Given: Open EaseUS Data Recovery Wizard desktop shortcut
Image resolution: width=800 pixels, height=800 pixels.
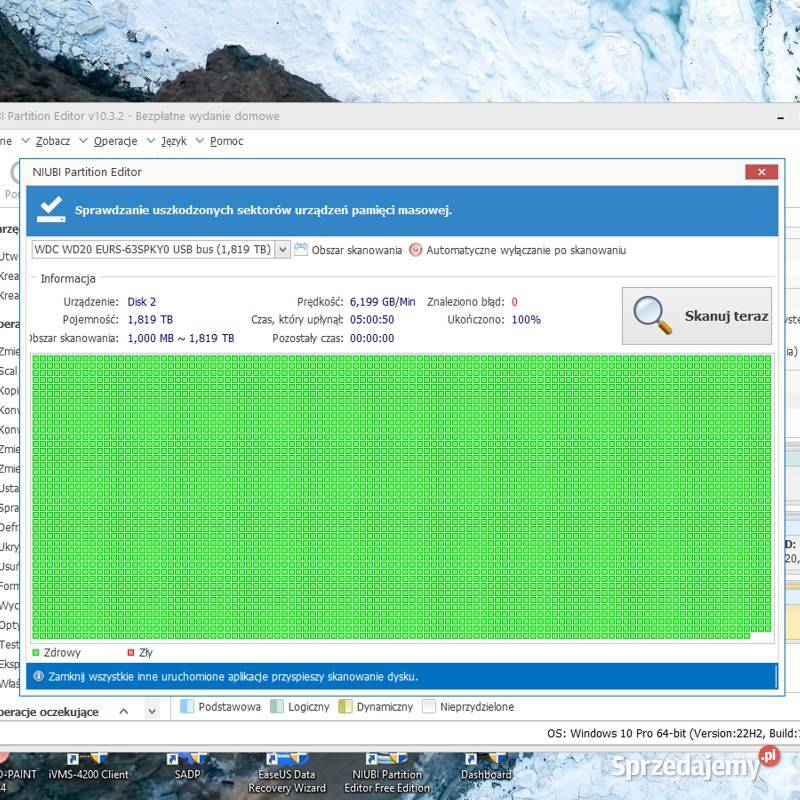Looking at the screenshot, I should [x=287, y=774].
